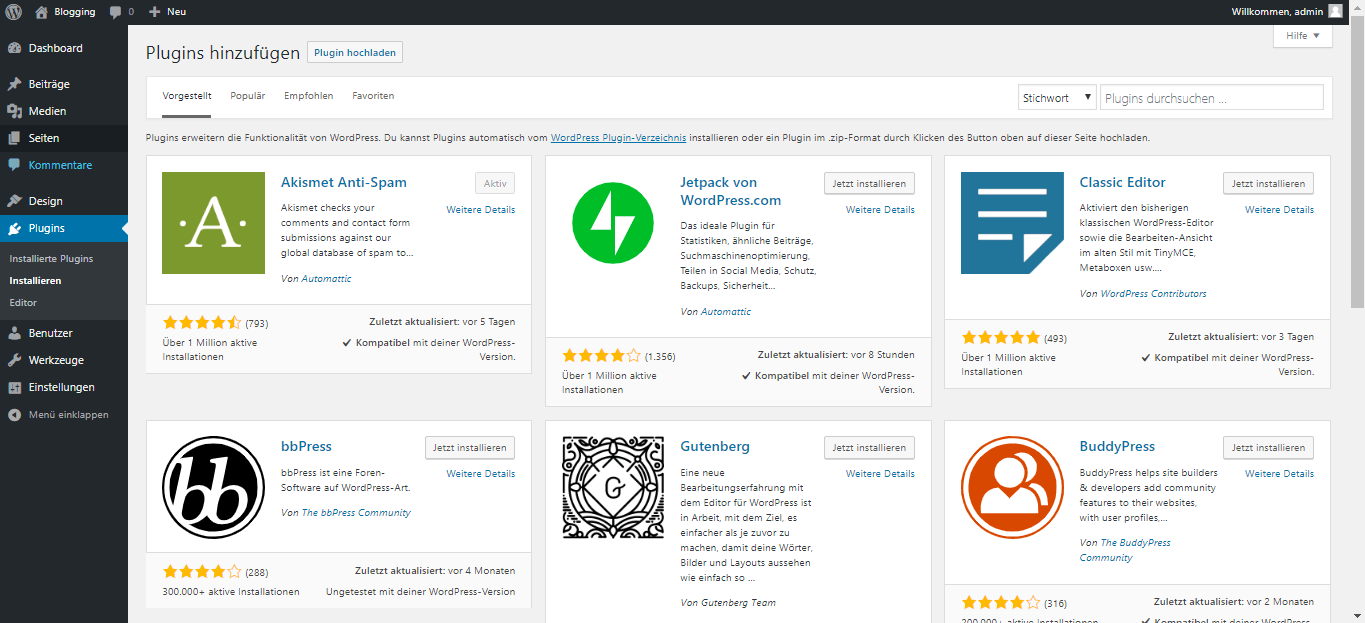This screenshot has width=1365, height=623.
Task: Open the Jetpack von WordPress.com title link
Action: coord(730,191)
